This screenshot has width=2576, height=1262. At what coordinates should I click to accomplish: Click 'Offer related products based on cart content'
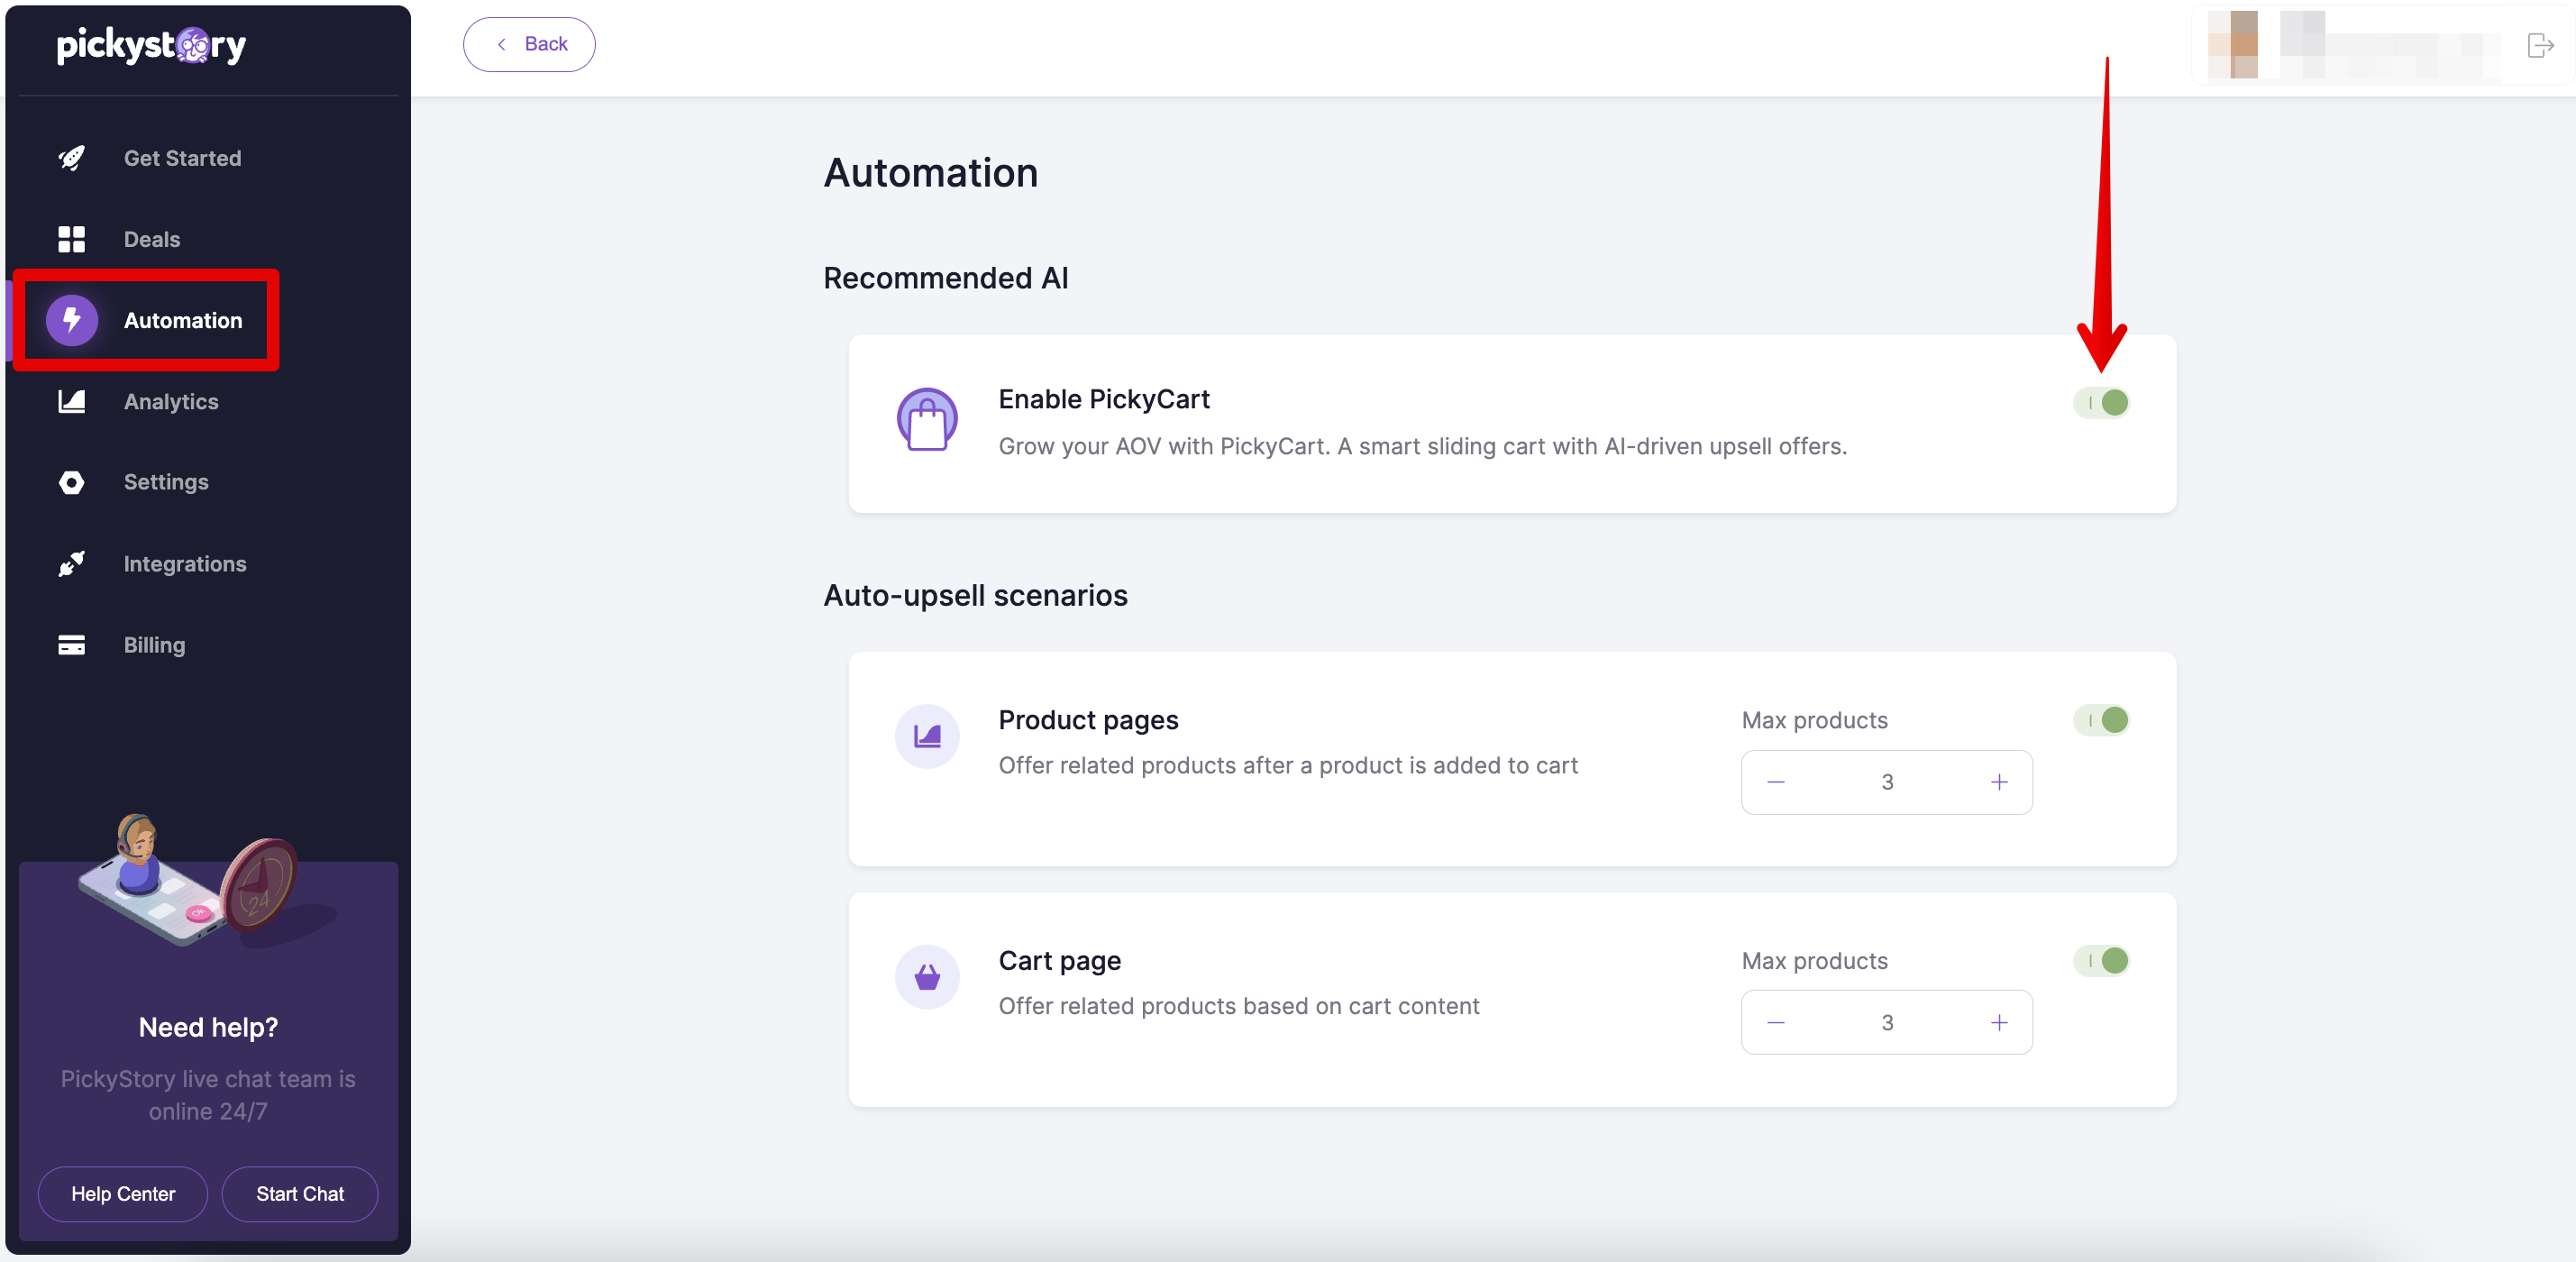(1239, 1006)
